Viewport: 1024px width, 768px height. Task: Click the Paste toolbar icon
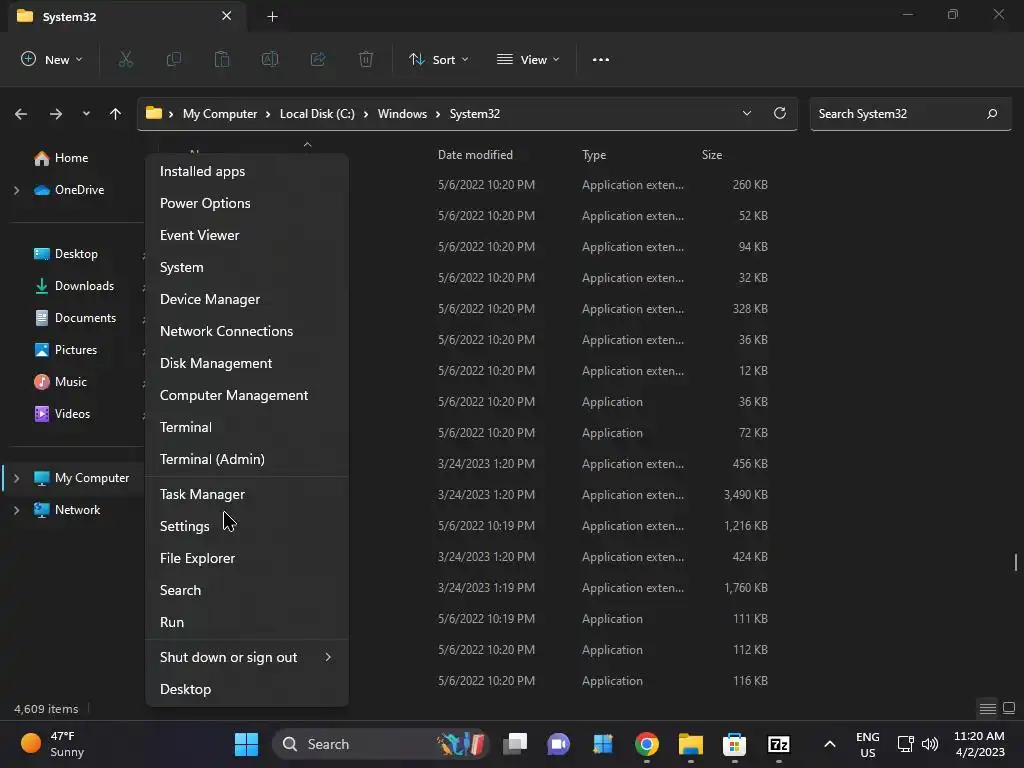click(222, 59)
